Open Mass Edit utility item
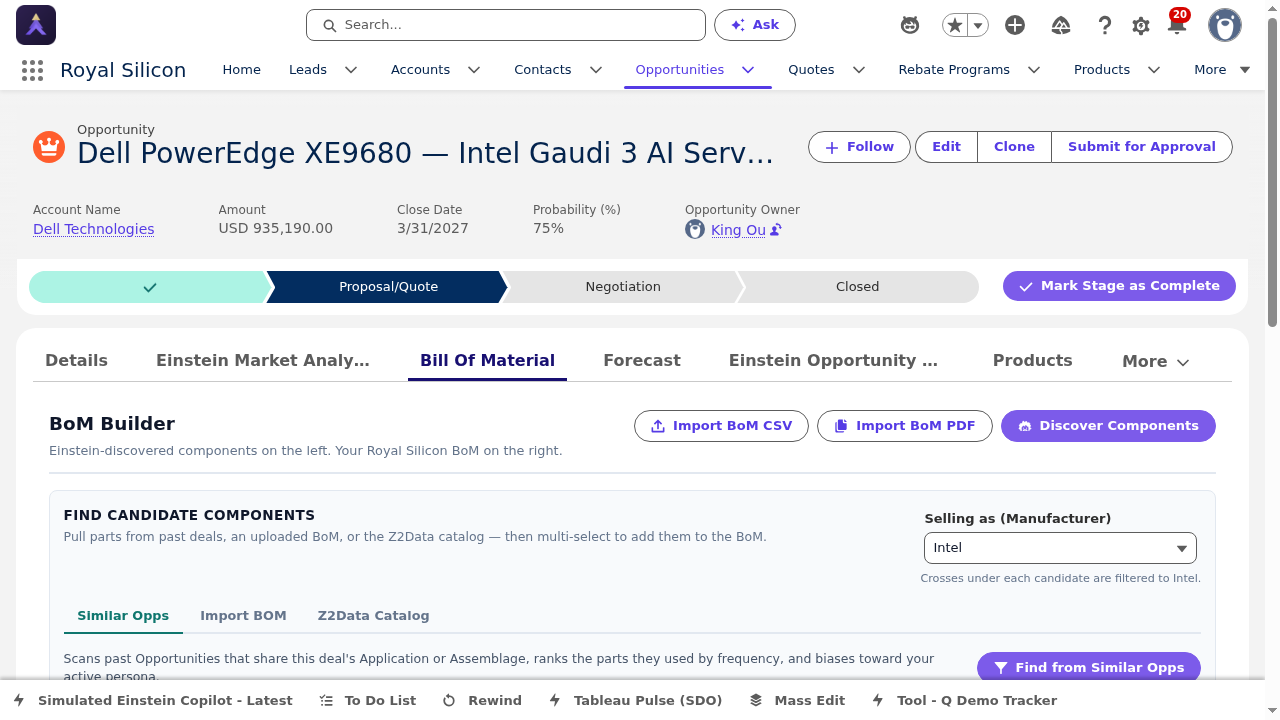Image resolution: width=1280 pixels, height=720 pixels. (797, 700)
